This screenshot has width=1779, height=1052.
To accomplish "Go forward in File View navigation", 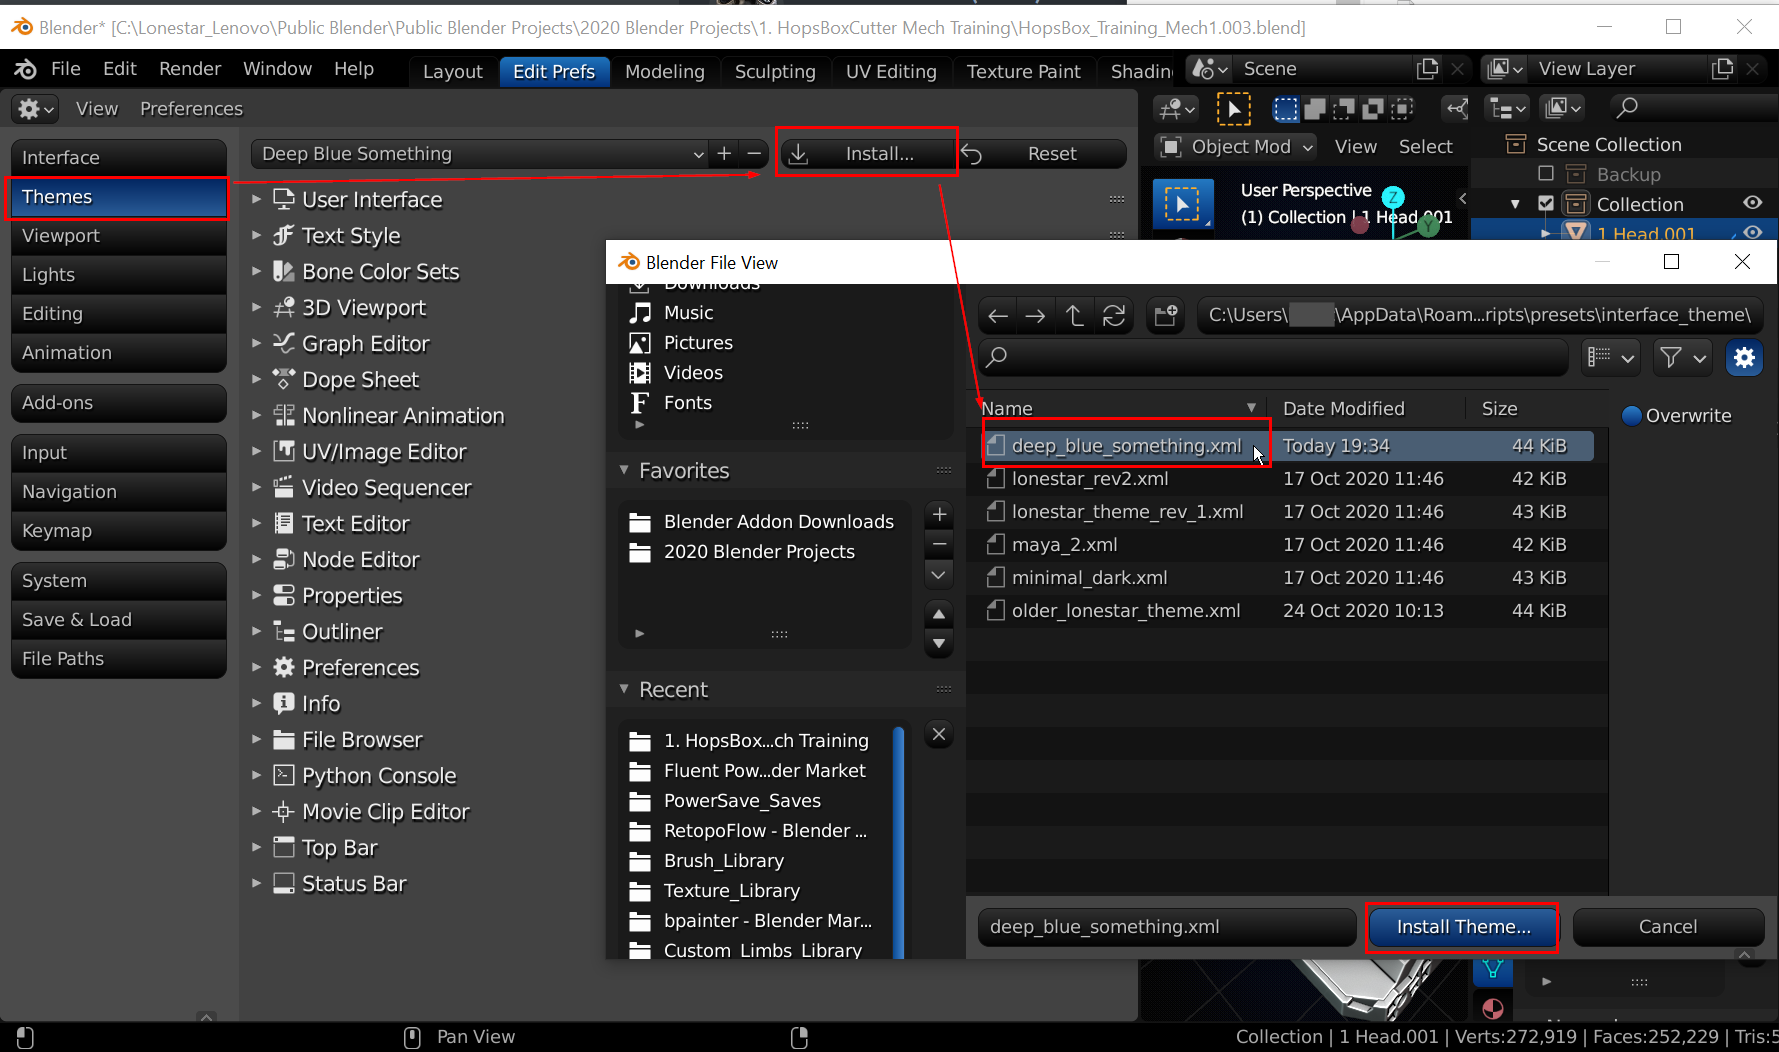I will [1035, 316].
